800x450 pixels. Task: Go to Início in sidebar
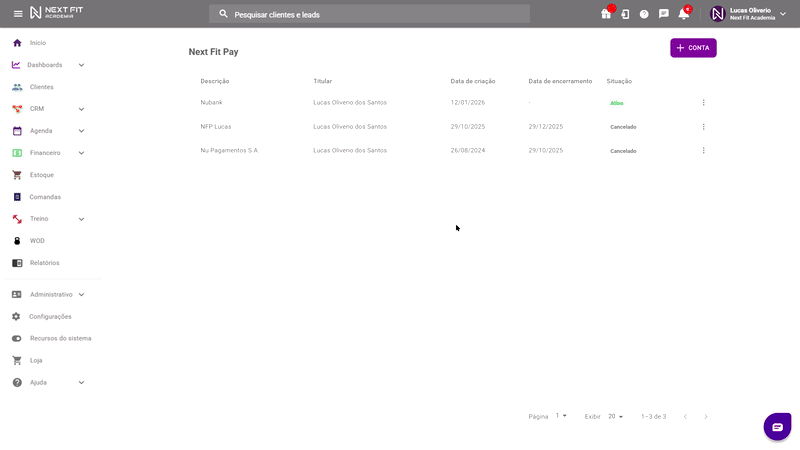(x=38, y=43)
